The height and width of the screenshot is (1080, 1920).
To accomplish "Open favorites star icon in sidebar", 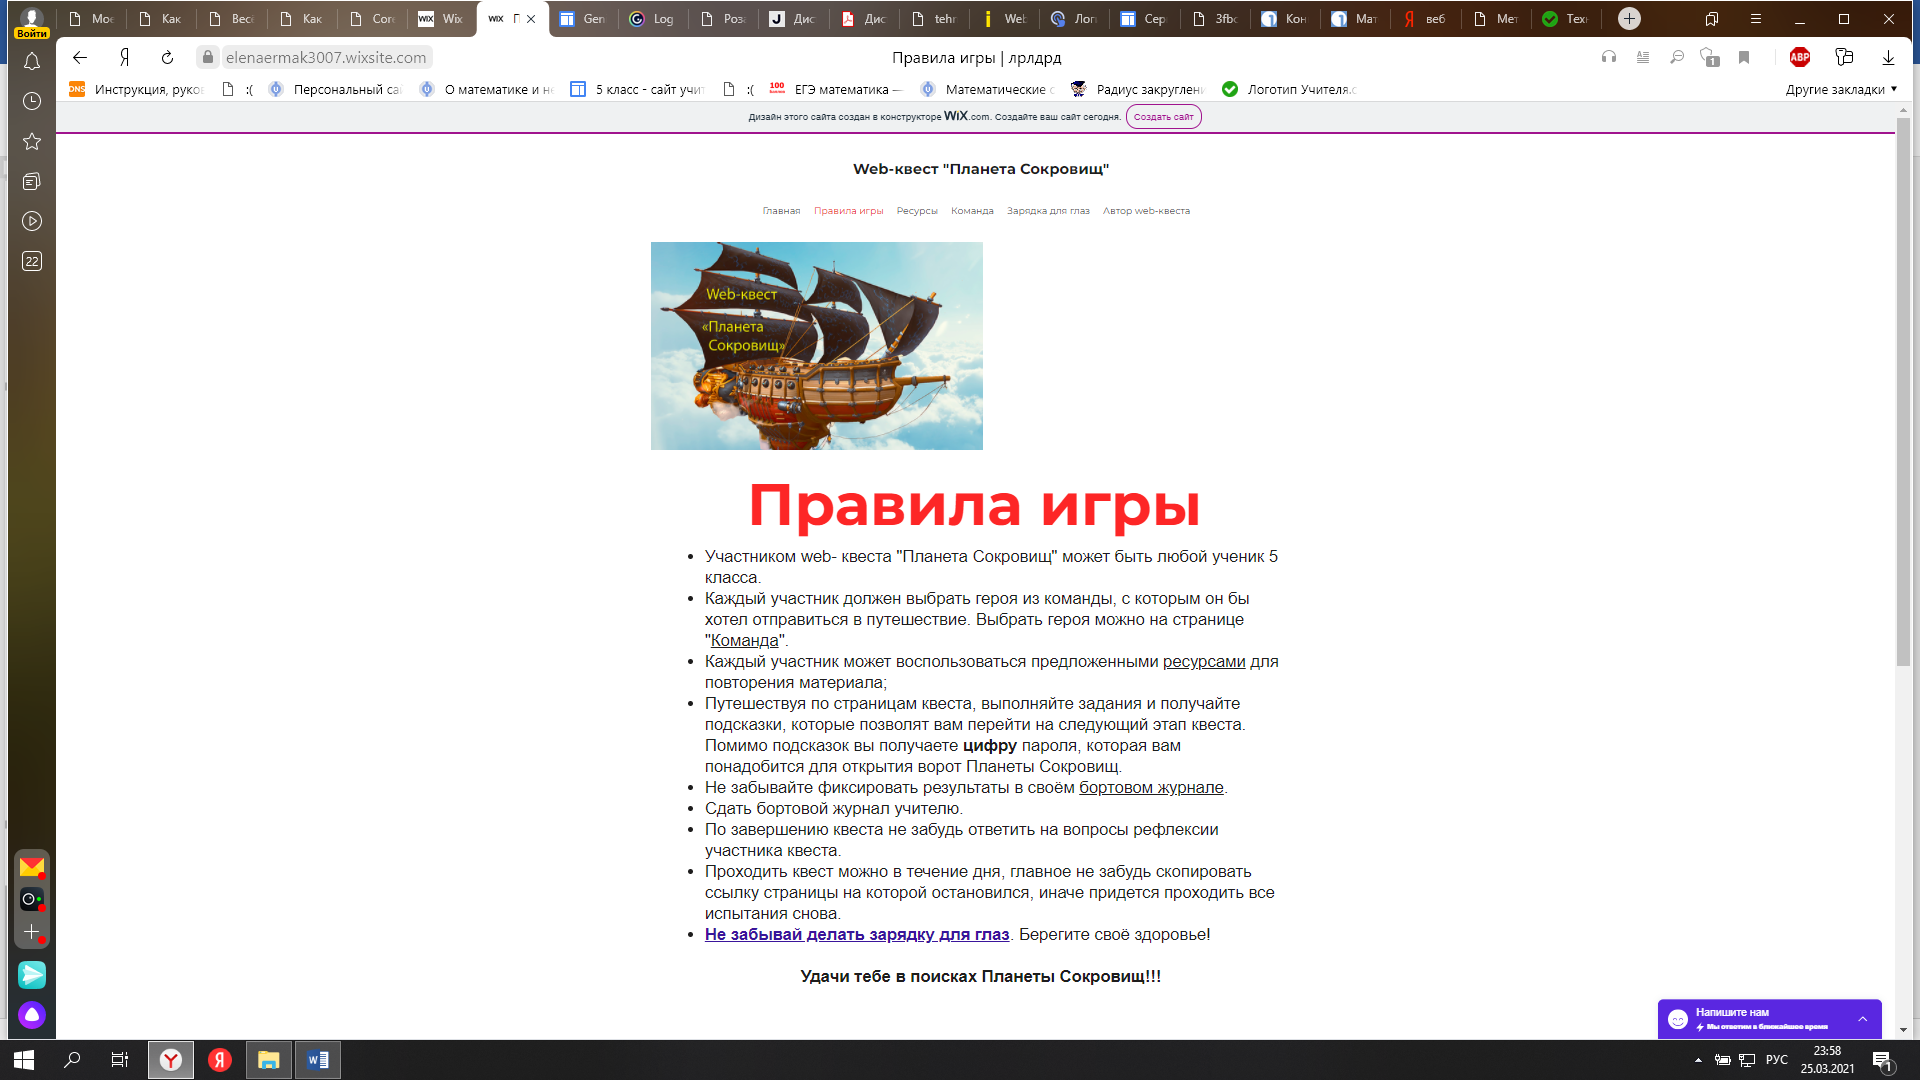I will pos(32,141).
